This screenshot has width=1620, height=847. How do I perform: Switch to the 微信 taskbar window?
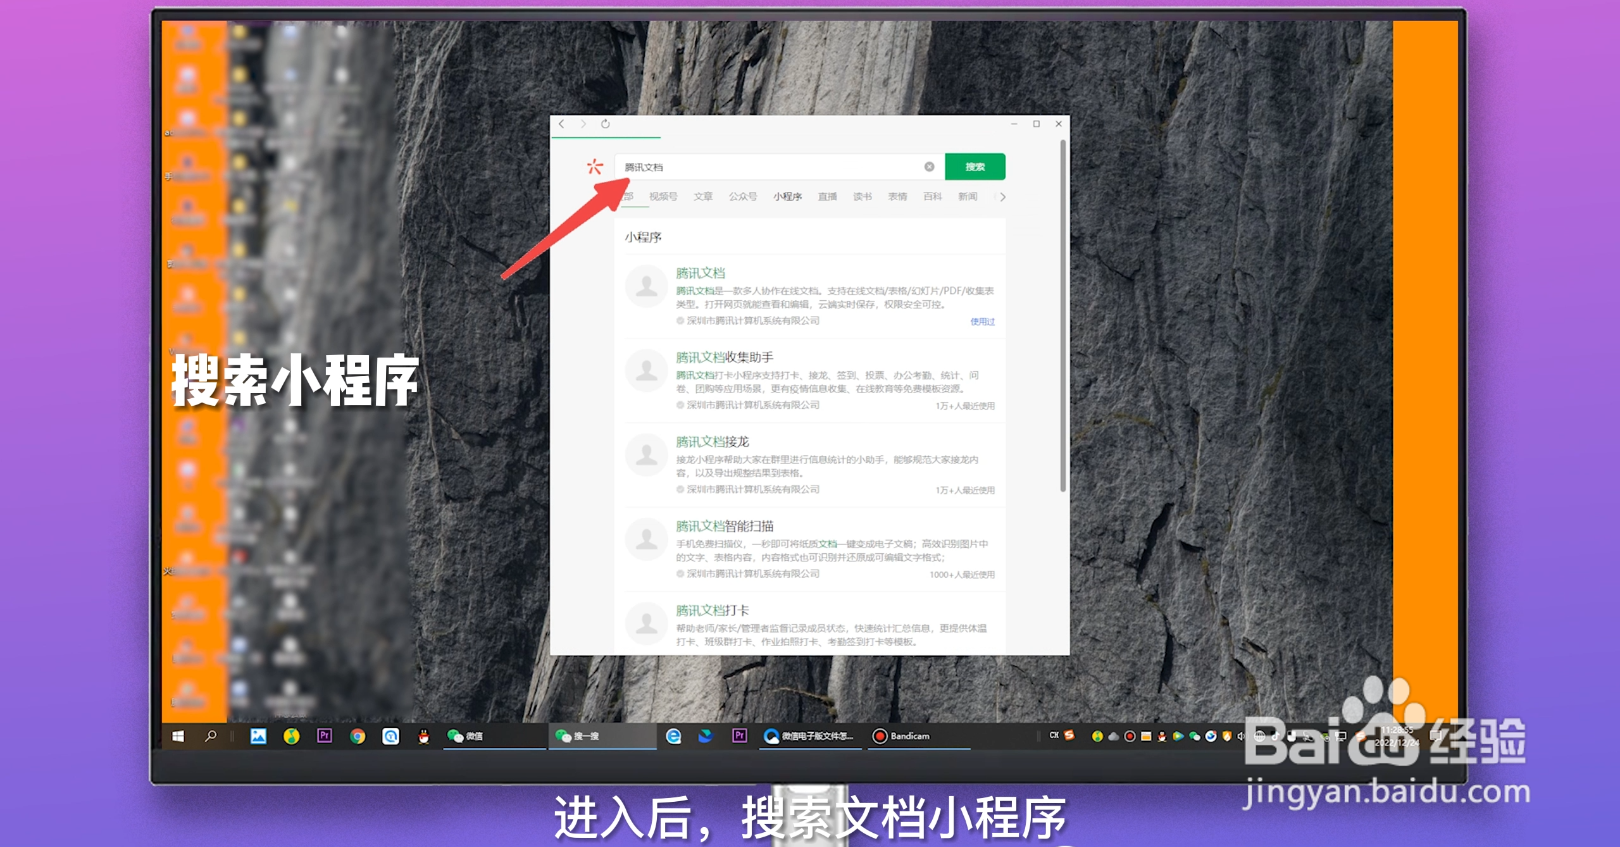point(494,736)
